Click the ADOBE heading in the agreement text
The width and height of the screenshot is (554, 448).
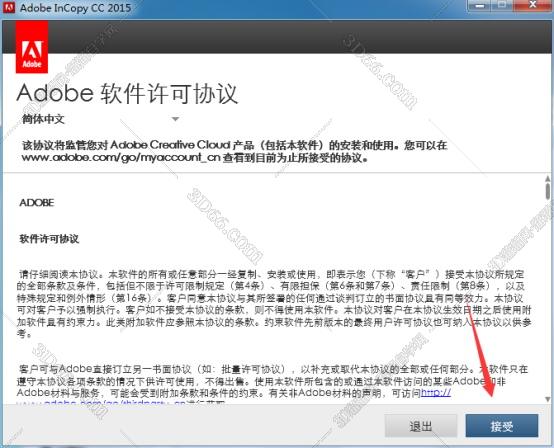coord(37,203)
